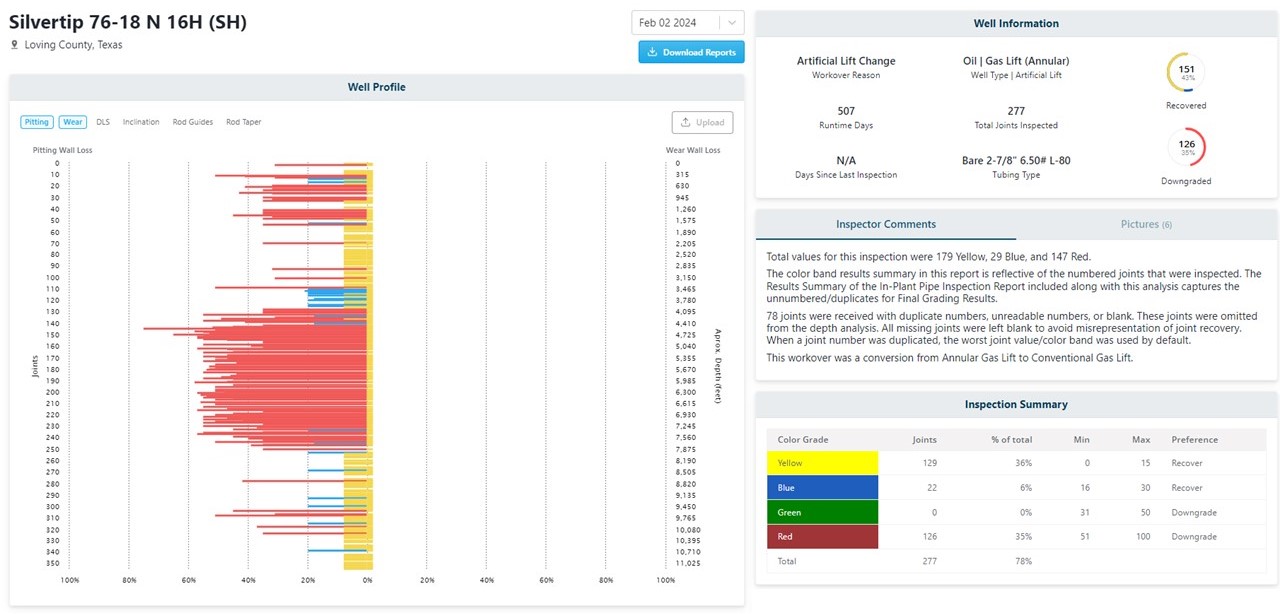This screenshot has width=1280, height=614.
Task: Click the 22 joints cell in Blue row
Action: click(x=932, y=488)
